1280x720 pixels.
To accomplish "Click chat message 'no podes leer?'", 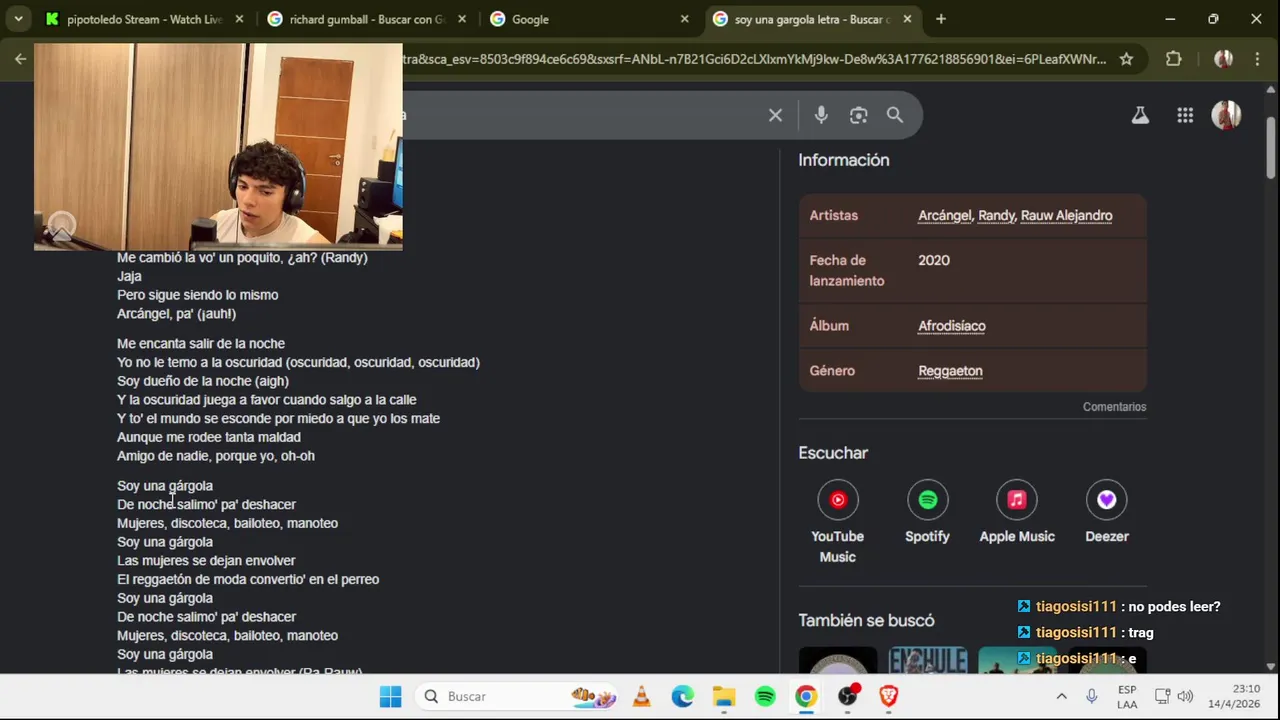I will tap(1174, 606).
